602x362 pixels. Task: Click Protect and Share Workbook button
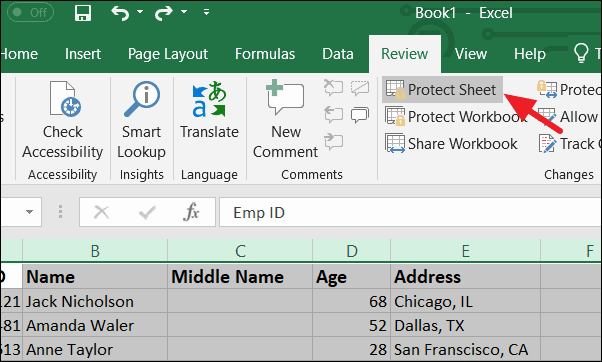pyautogui.click(x=569, y=90)
